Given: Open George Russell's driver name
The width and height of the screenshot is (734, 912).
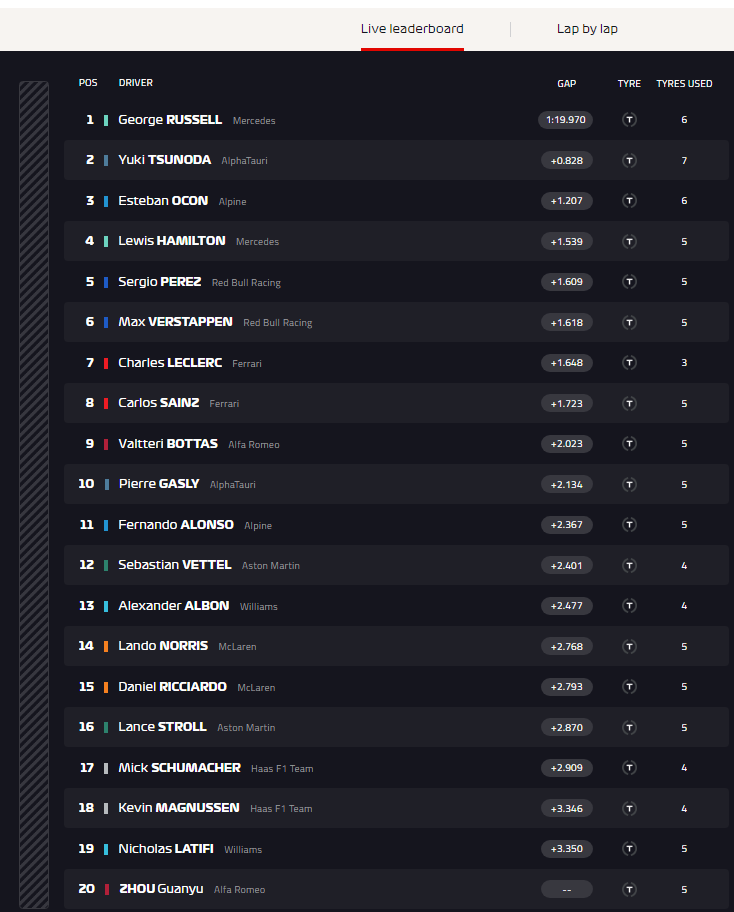Looking at the screenshot, I should click(170, 120).
